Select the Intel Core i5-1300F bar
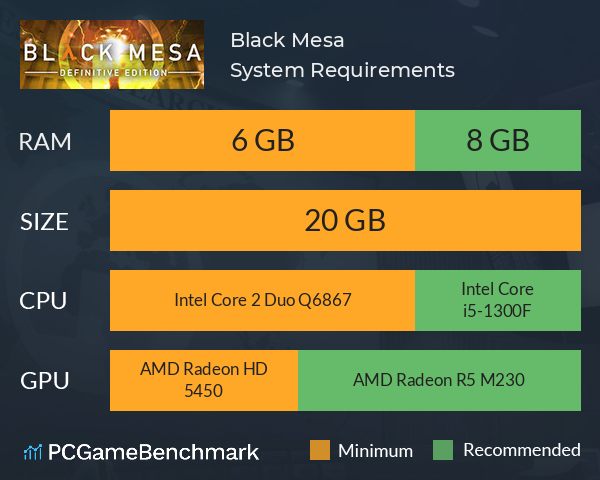600x480 pixels. click(498, 300)
